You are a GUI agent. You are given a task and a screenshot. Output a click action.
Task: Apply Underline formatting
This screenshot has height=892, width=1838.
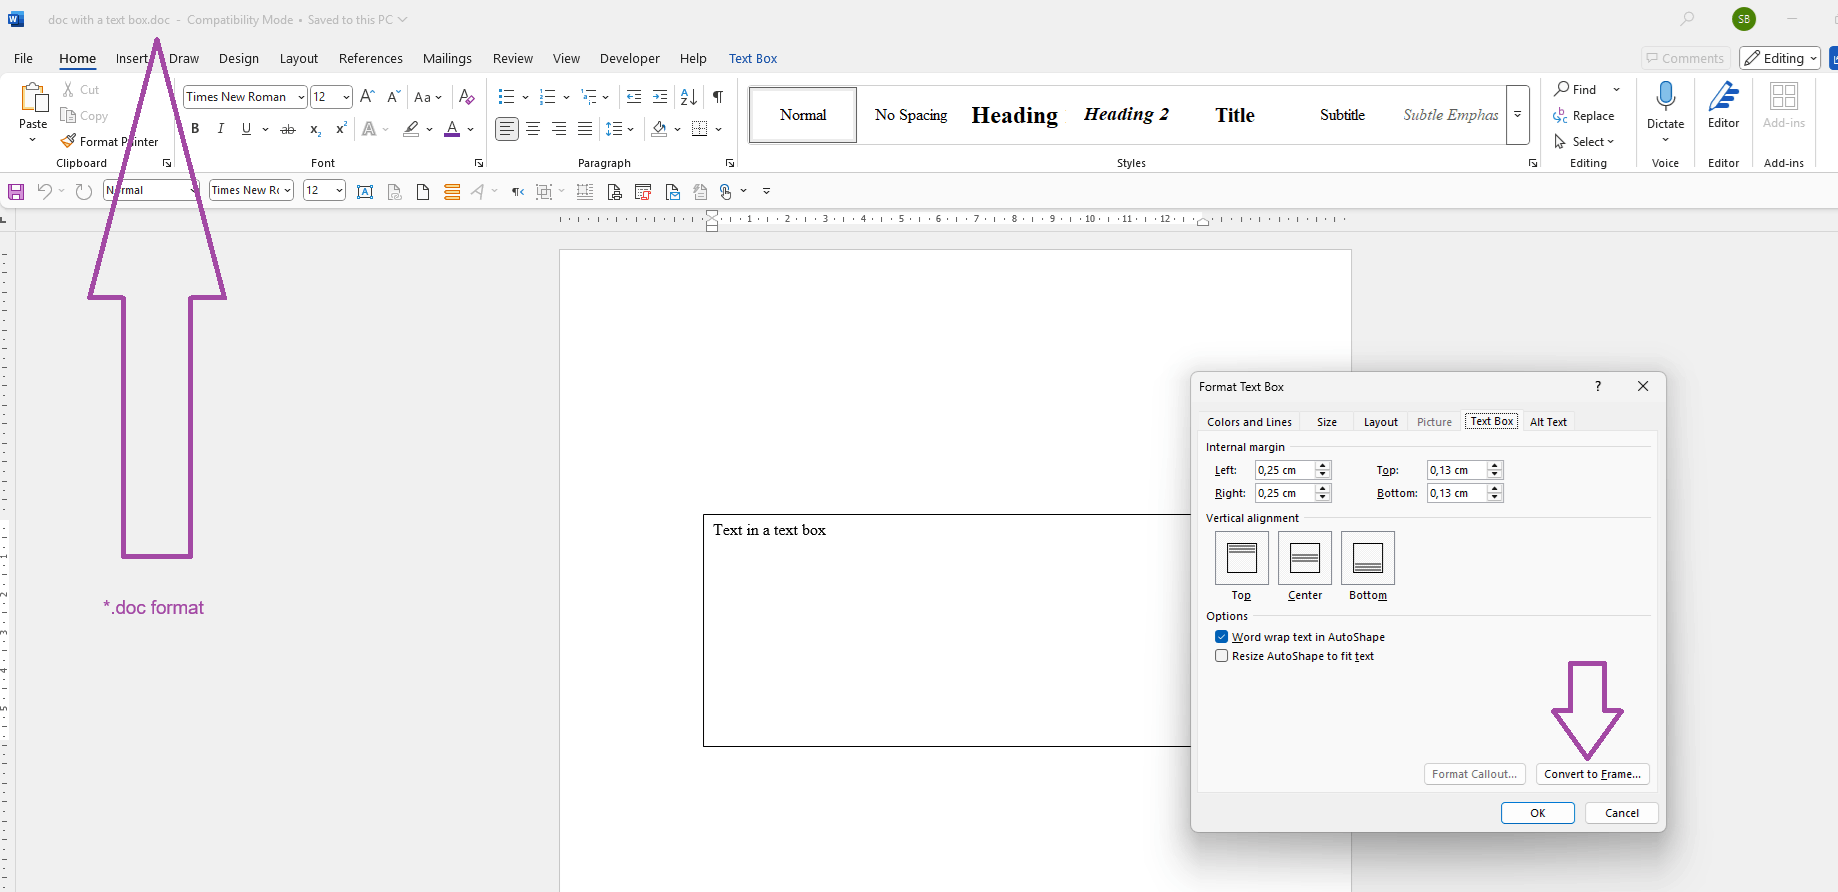[246, 129]
